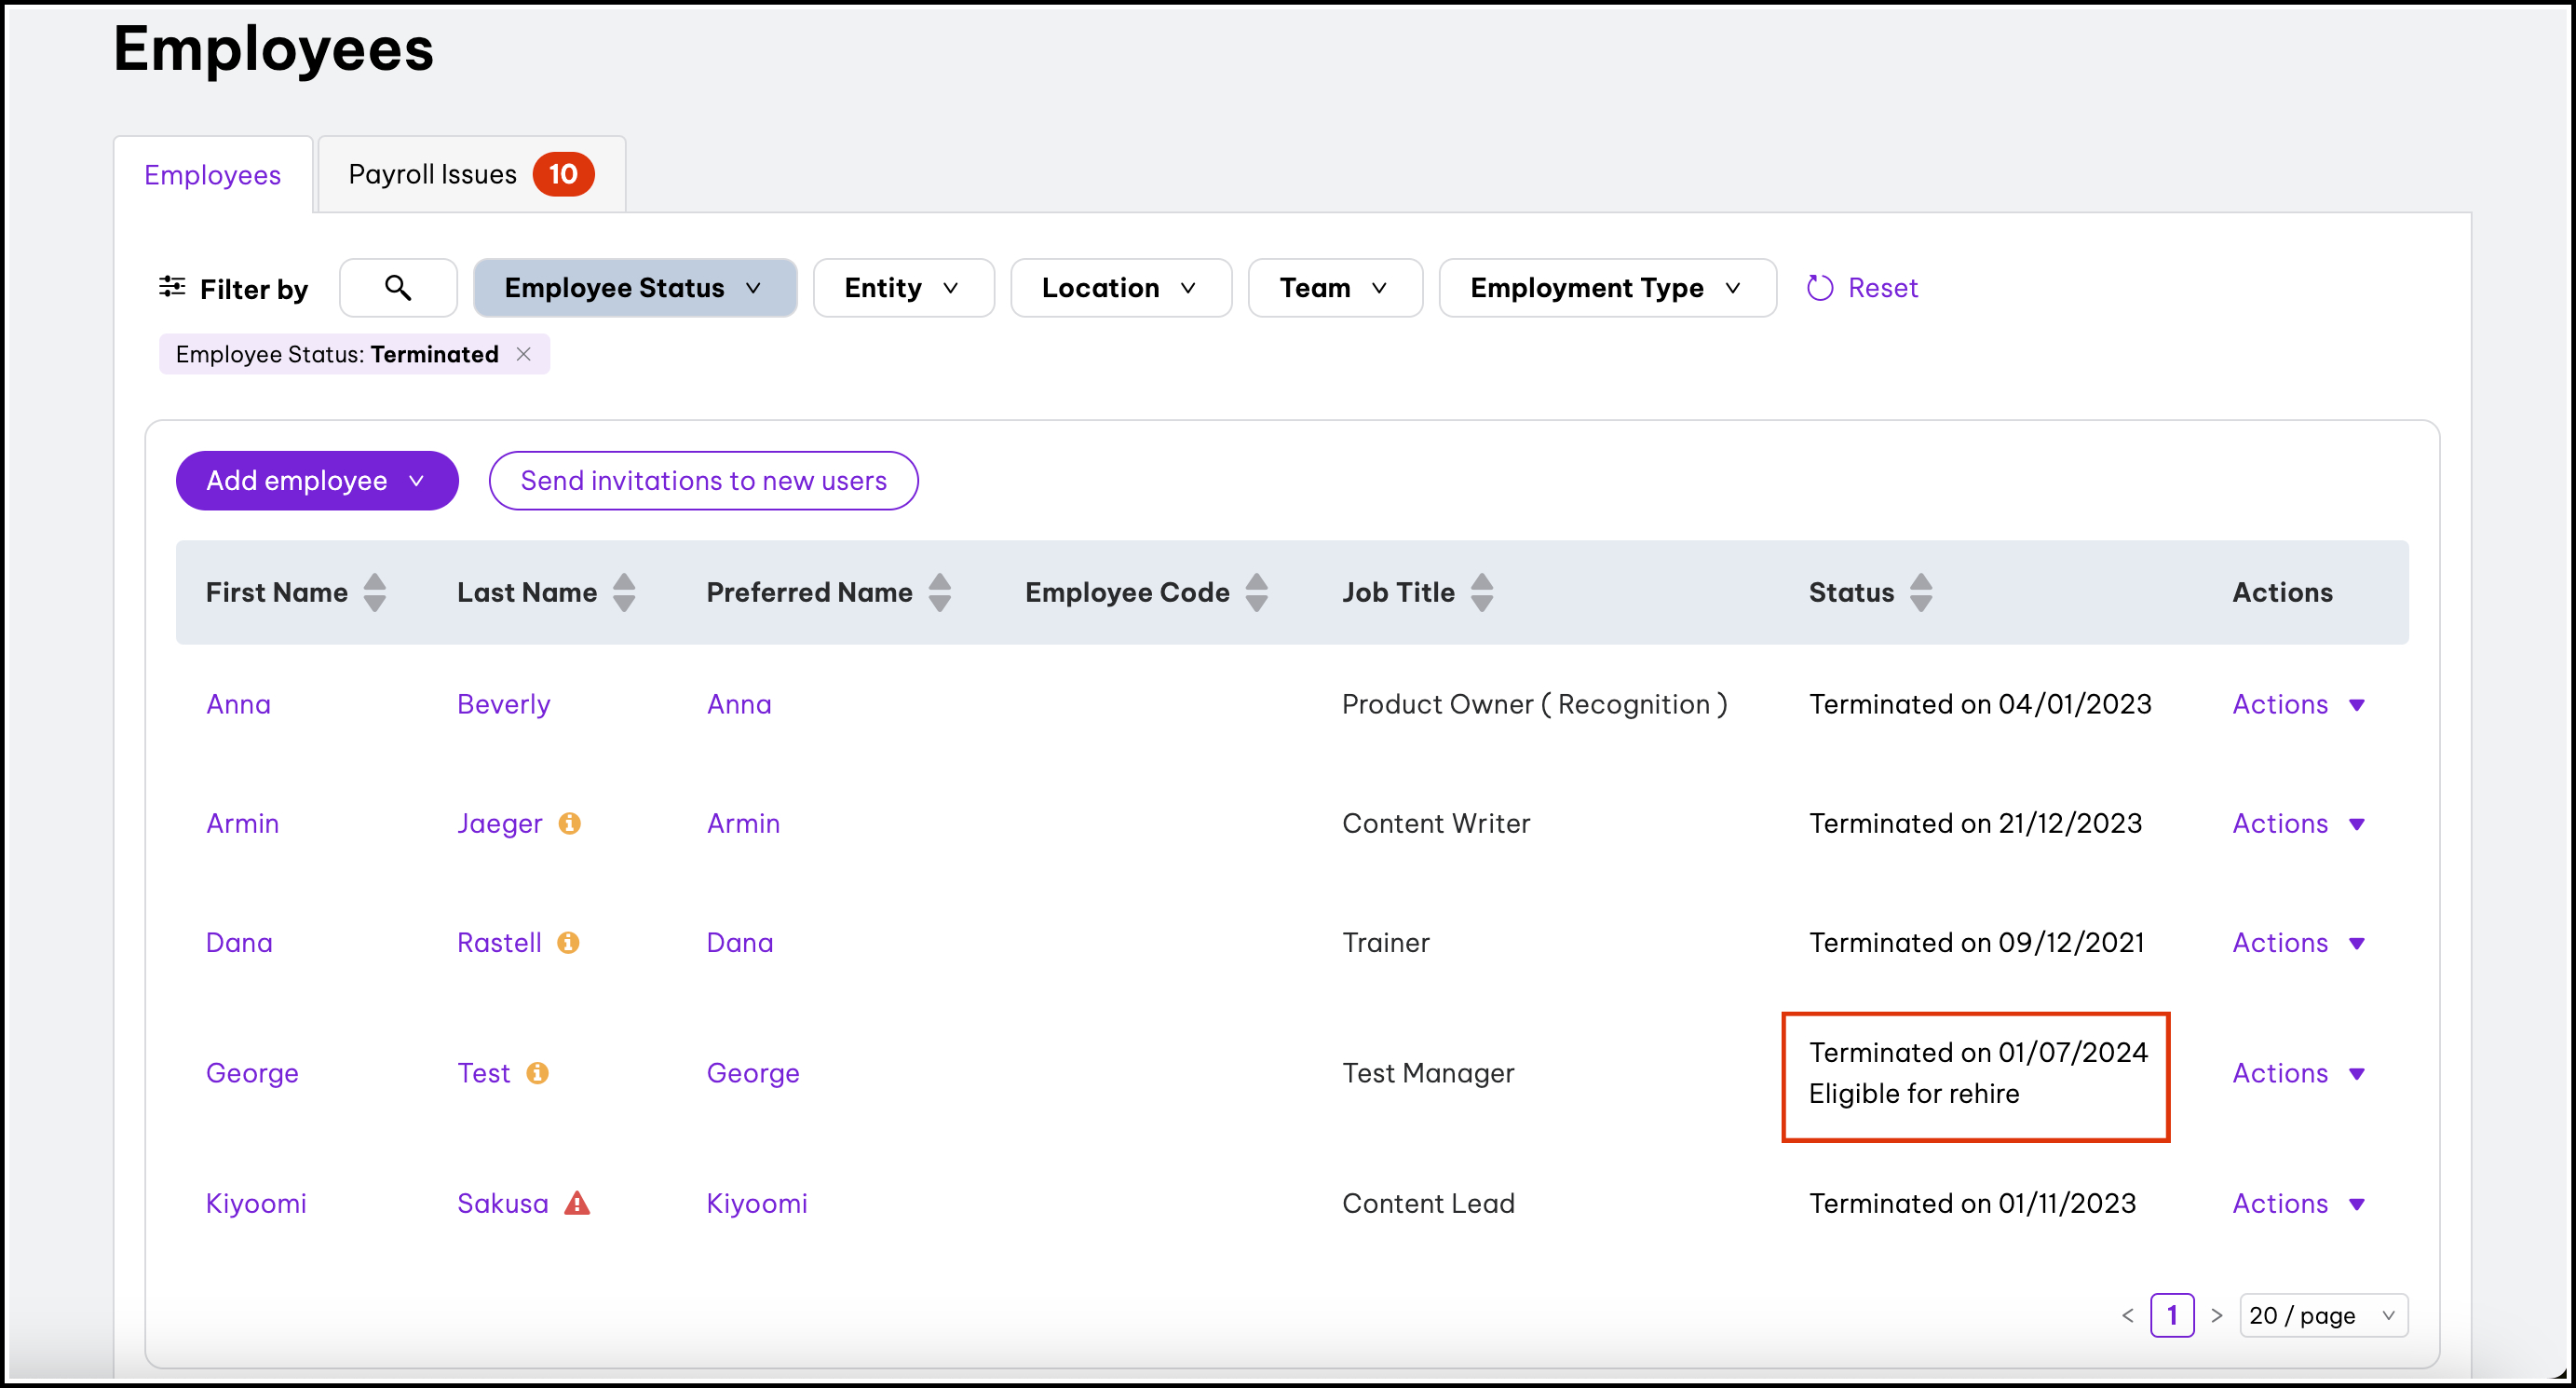Click the Reset filters icon

point(1820,288)
